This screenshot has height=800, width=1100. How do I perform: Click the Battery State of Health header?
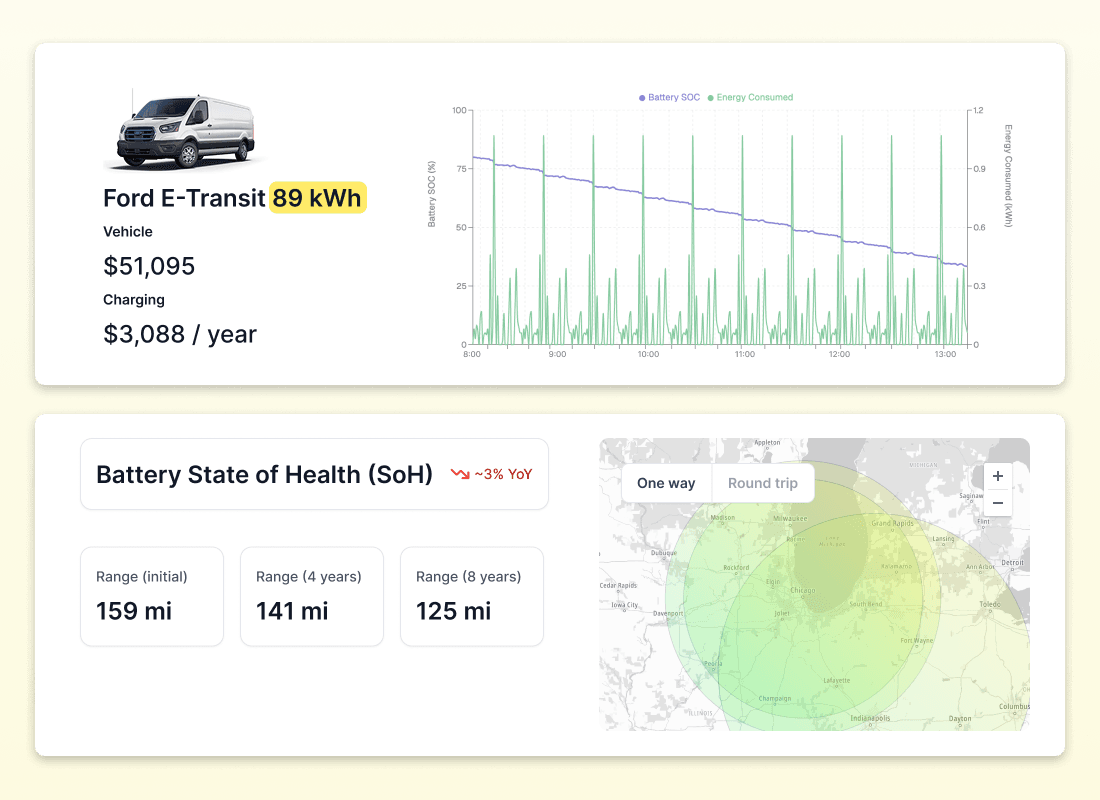click(264, 474)
